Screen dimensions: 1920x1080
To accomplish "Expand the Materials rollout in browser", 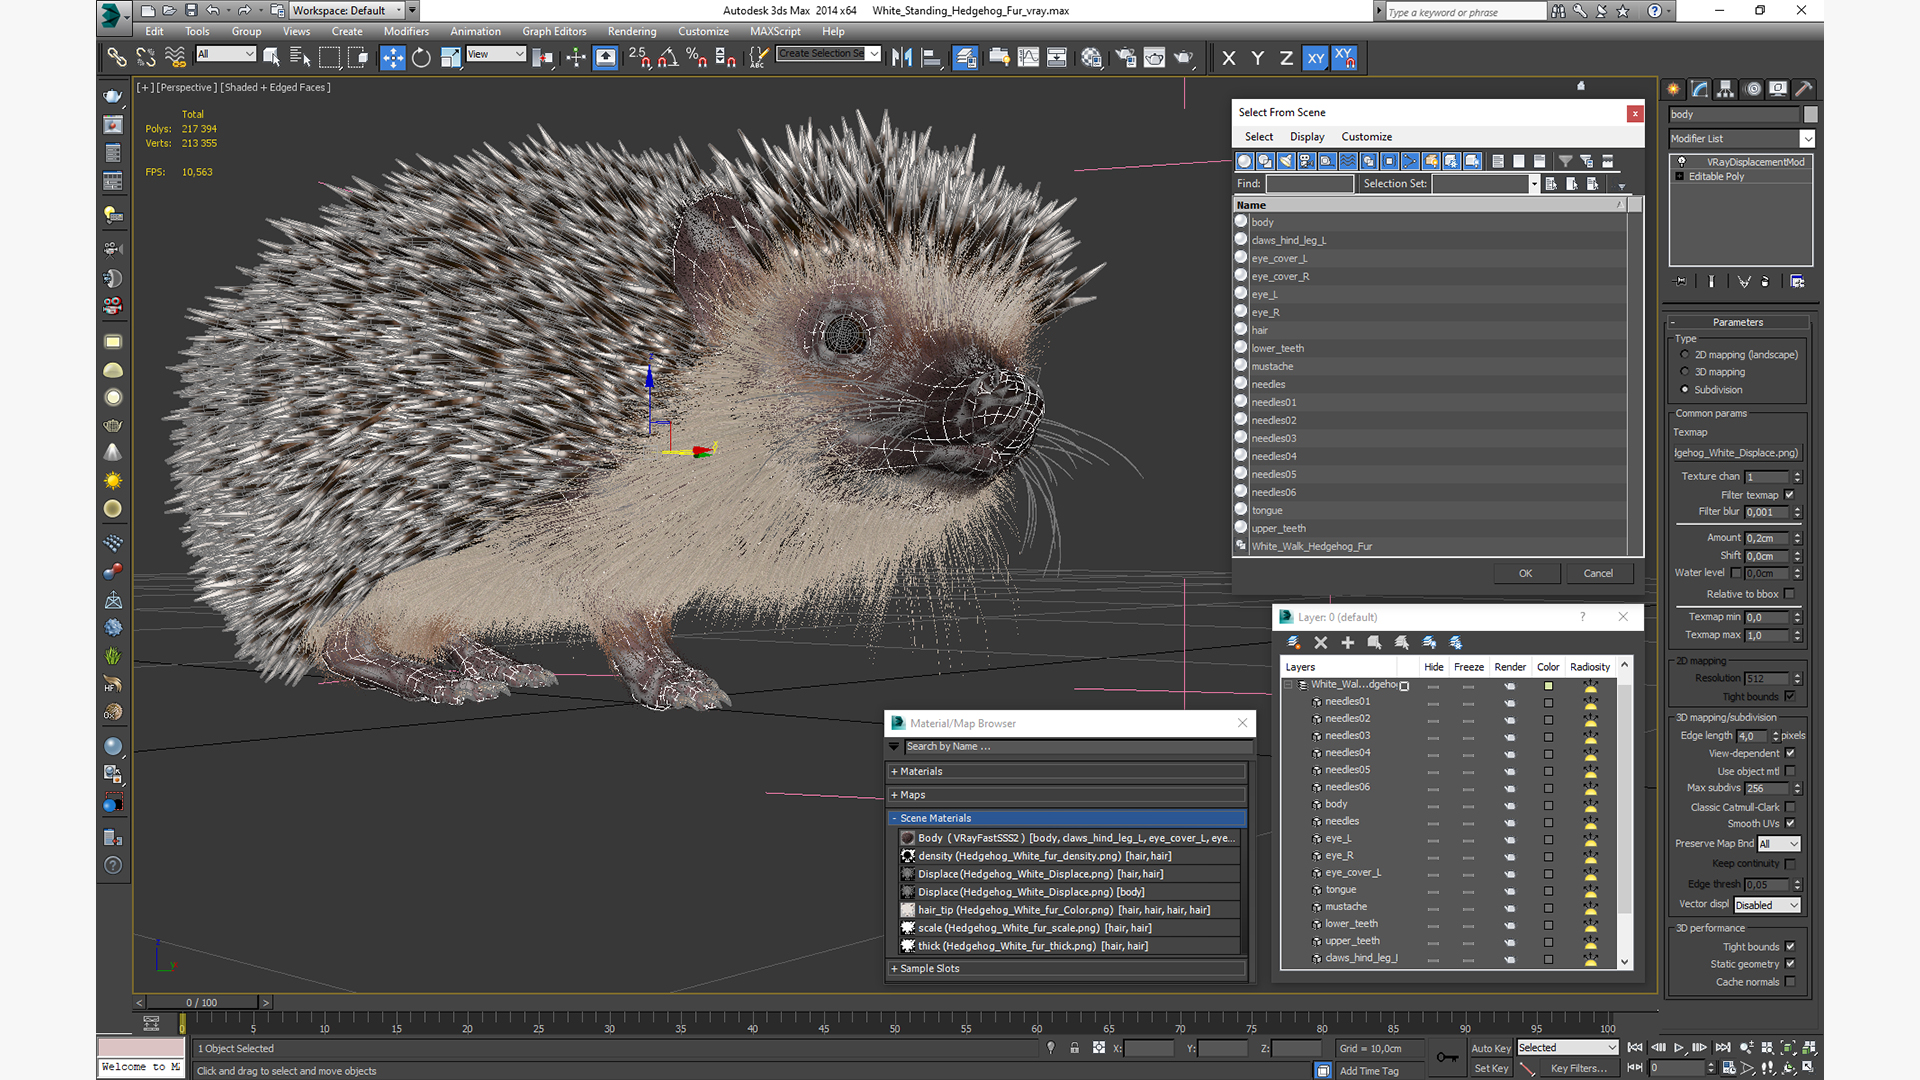I will [x=894, y=772].
